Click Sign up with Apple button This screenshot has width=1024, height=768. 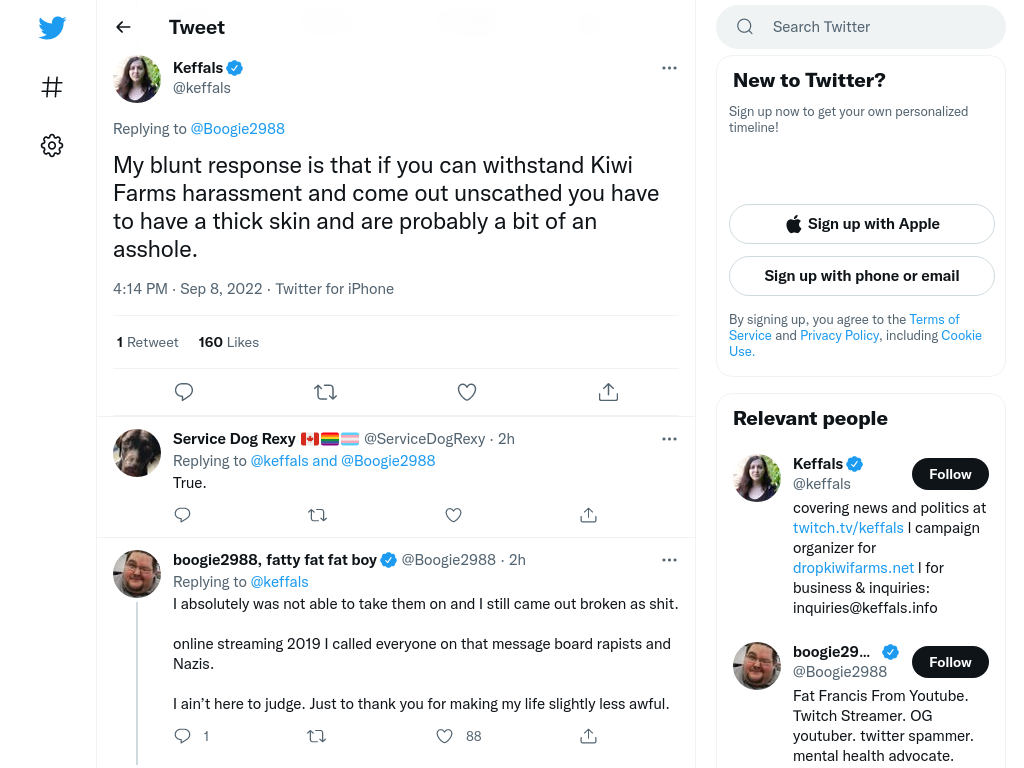coord(861,224)
